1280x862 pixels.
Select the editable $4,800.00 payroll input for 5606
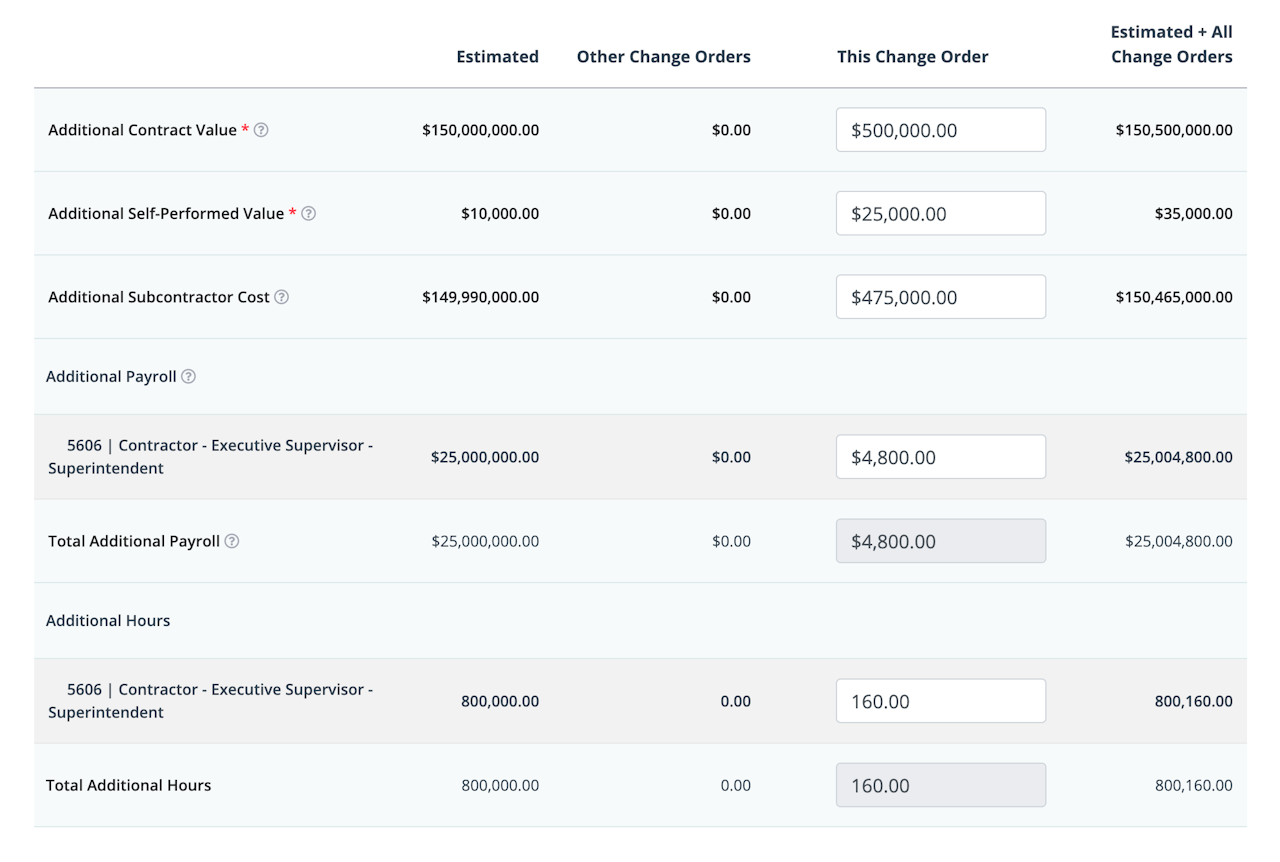pyautogui.click(x=940, y=457)
